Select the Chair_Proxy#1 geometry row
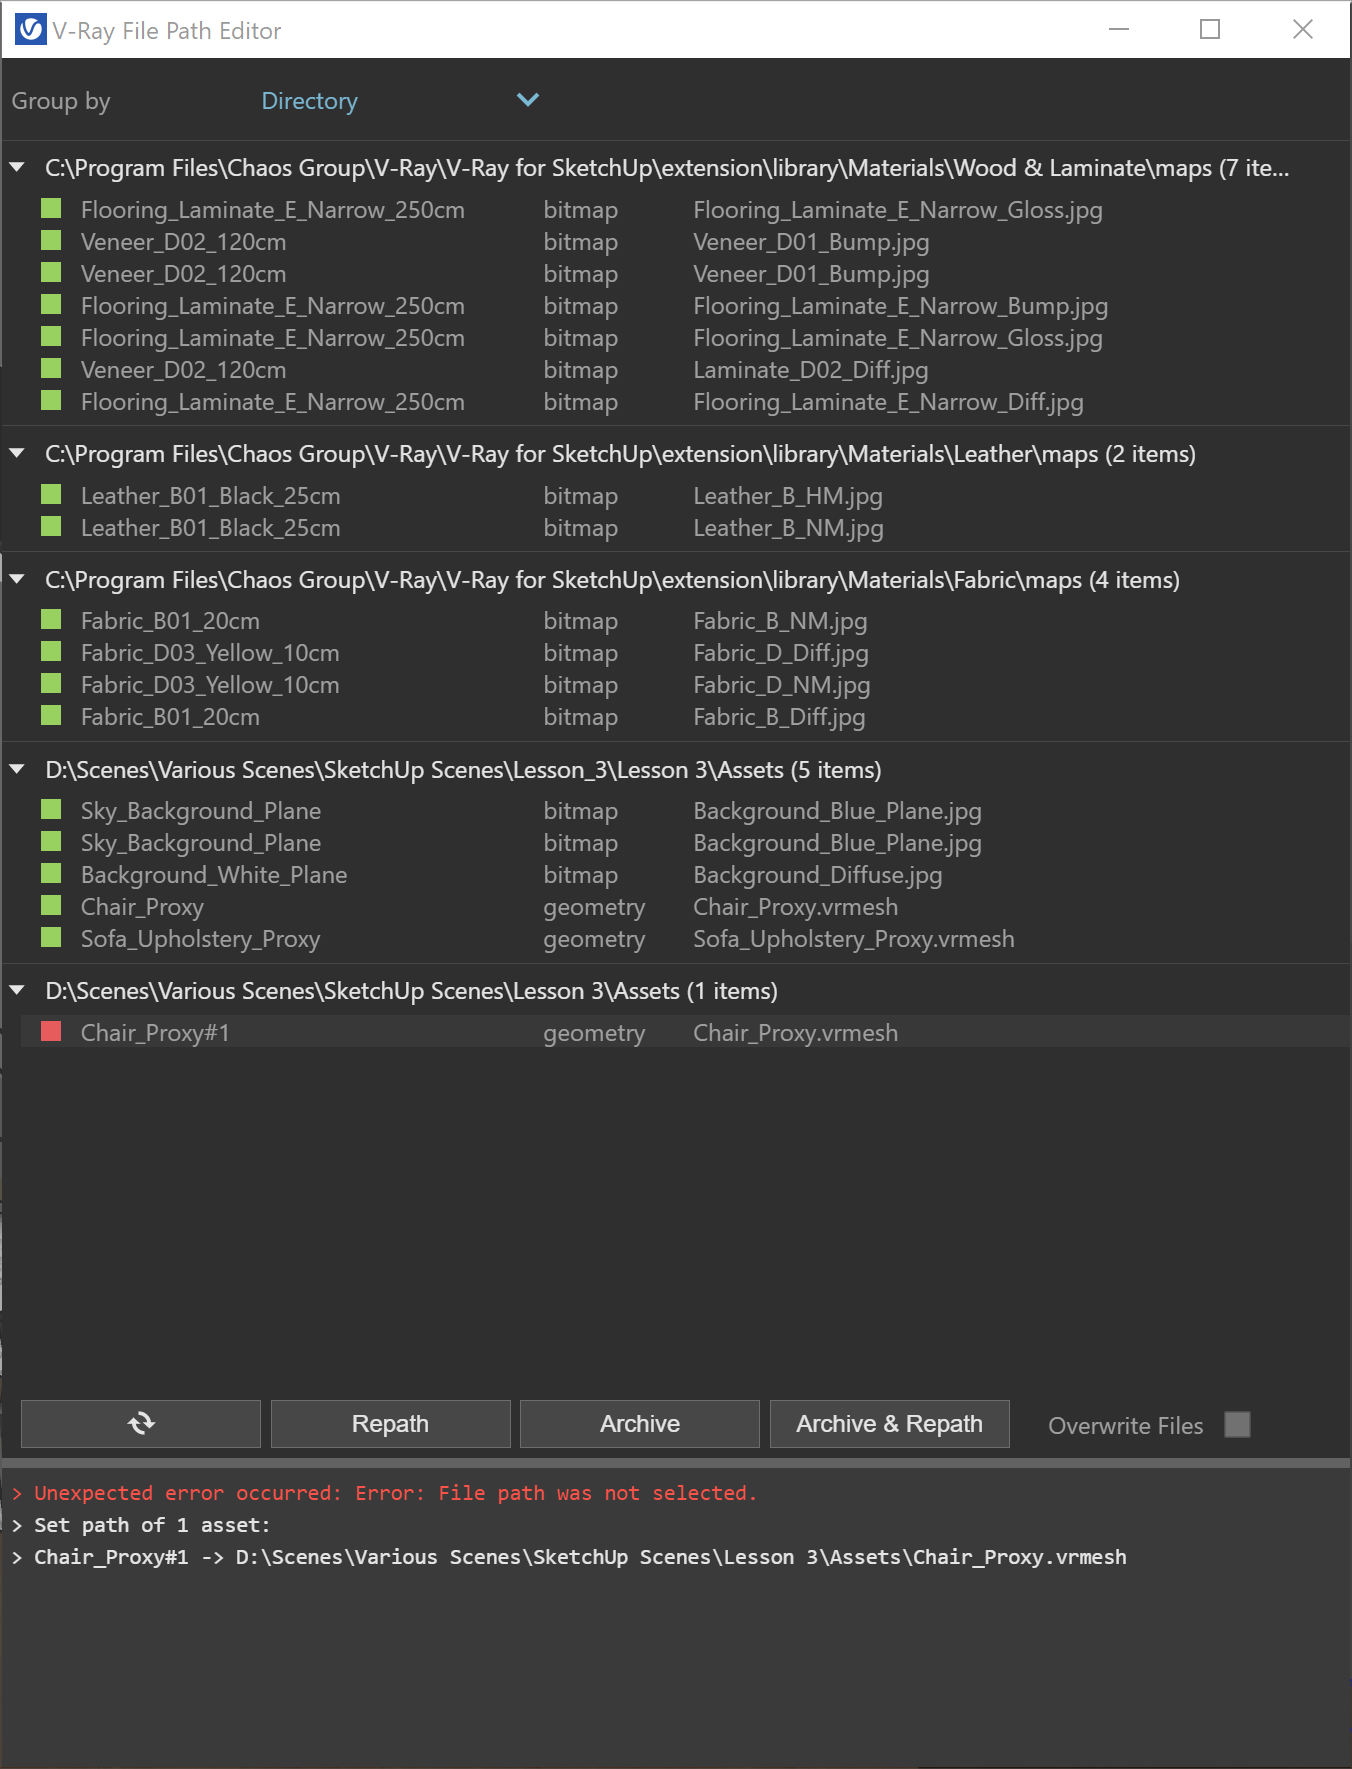 coord(685,1032)
